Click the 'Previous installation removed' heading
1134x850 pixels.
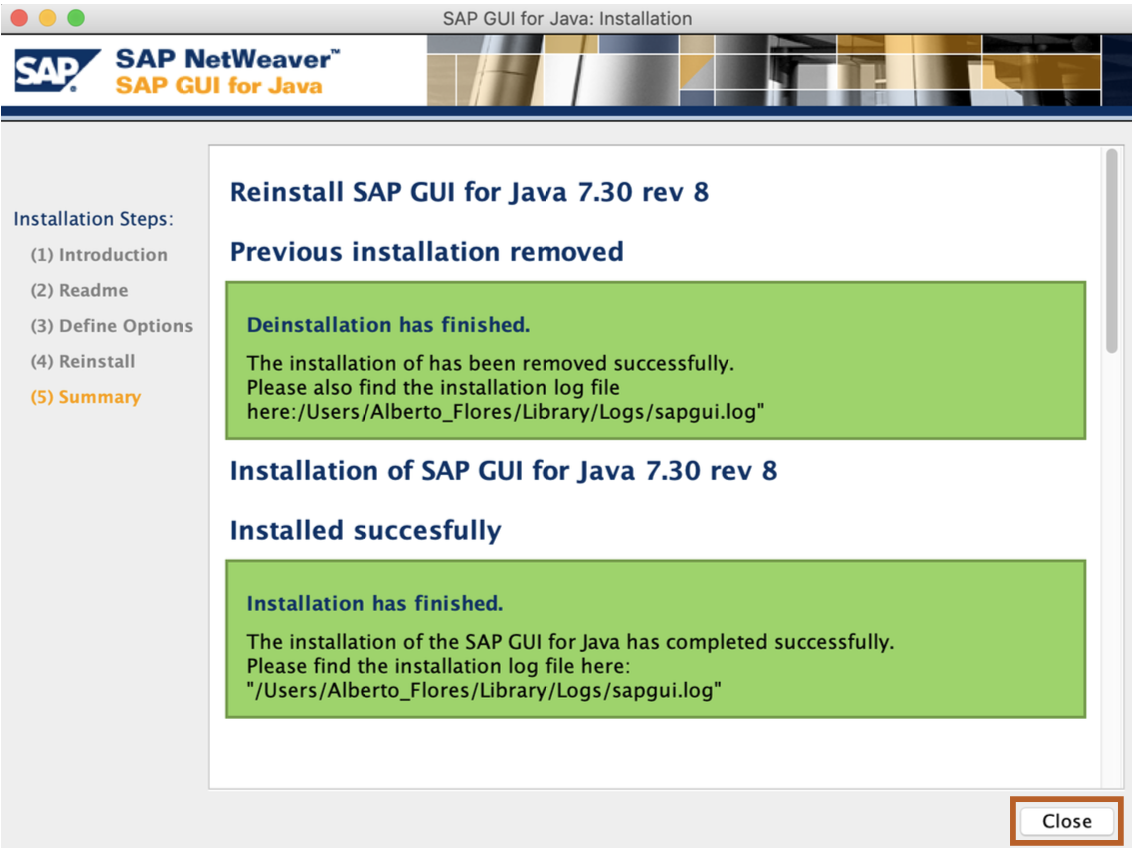pyautogui.click(x=426, y=251)
